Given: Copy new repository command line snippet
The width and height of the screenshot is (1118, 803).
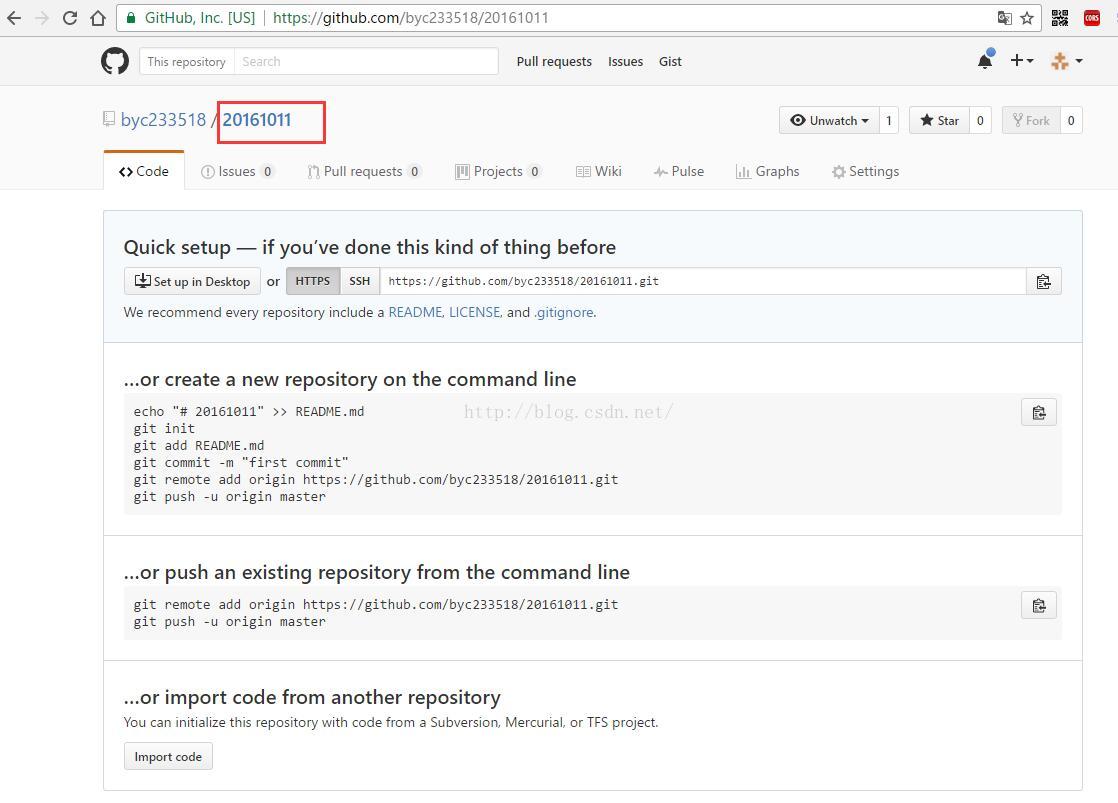Looking at the screenshot, I should pyautogui.click(x=1039, y=412).
